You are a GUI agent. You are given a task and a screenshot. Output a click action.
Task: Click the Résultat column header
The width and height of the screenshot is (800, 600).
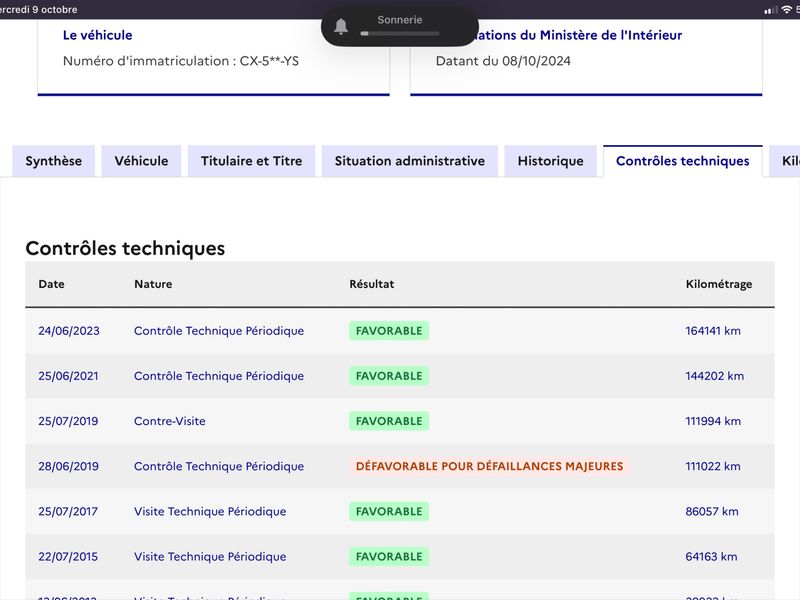tap(371, 284)
